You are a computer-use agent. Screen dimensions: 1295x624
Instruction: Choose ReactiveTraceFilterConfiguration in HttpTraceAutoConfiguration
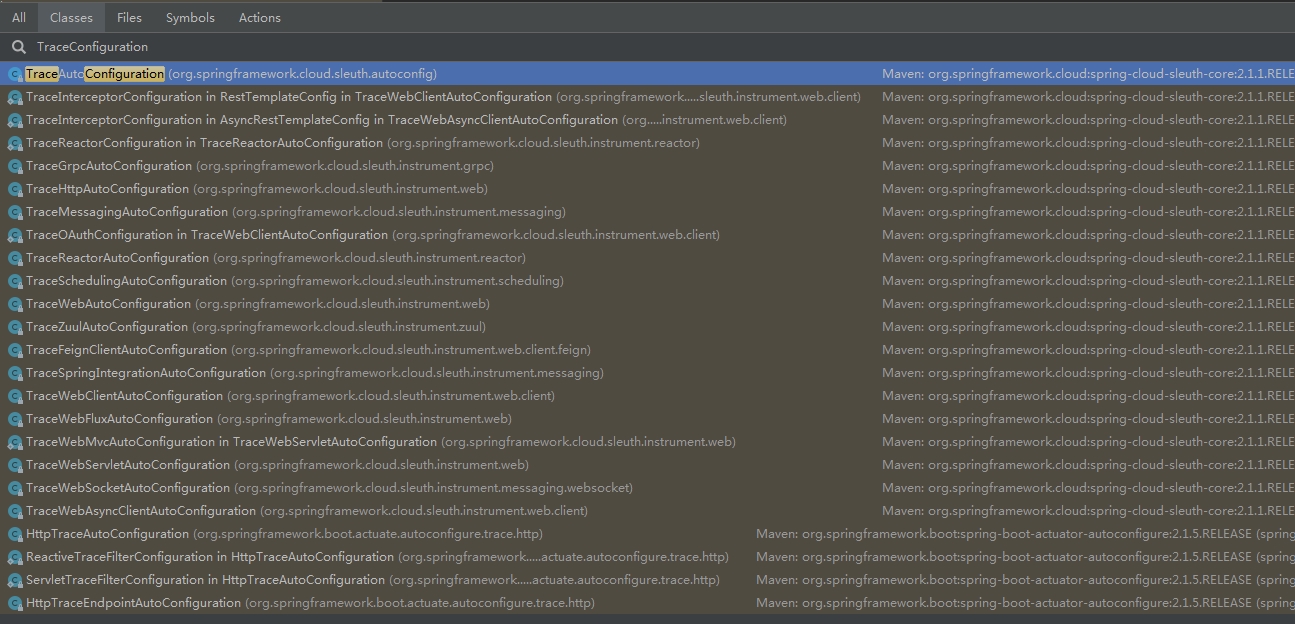tap(647, 557)
